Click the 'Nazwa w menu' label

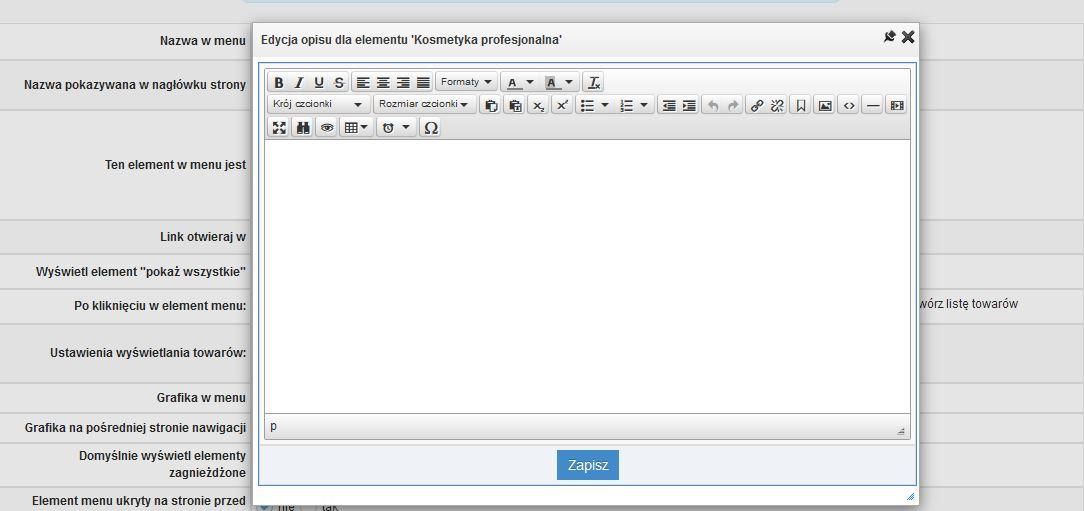coord(203,41)
